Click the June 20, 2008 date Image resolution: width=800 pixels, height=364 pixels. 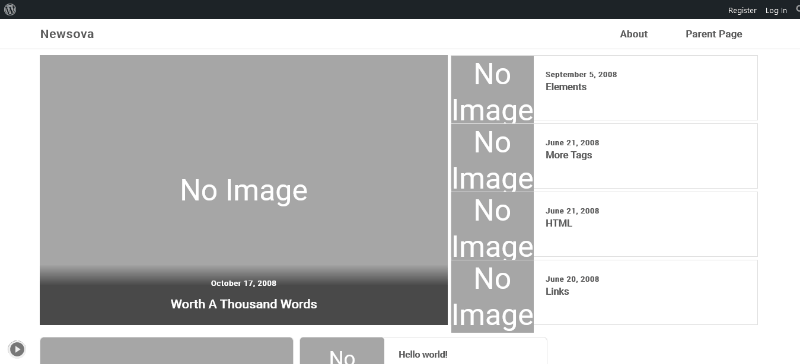point(572,279)
